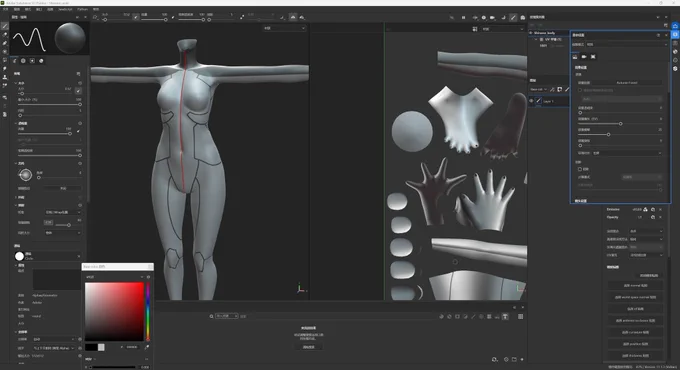Select the Clone stamp tool
680x370 pixels.
click(x=5, y=77)
